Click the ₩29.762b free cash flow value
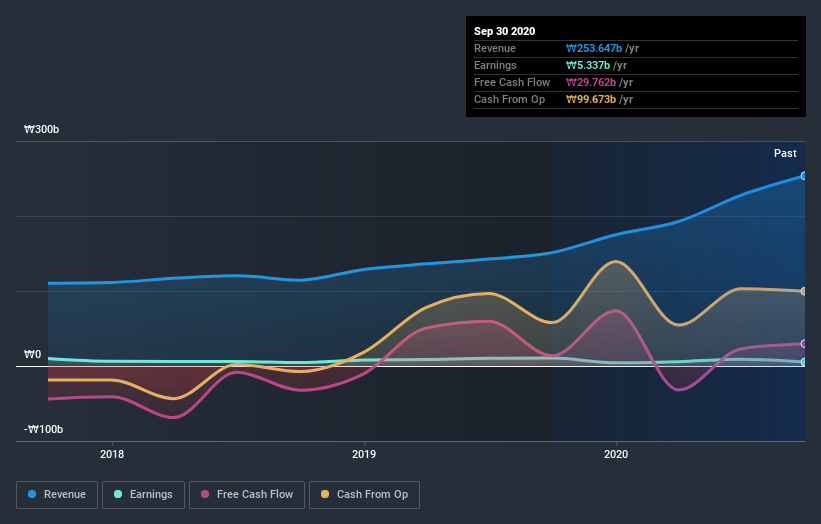This screenshot has height=524, width=821. 591,82
